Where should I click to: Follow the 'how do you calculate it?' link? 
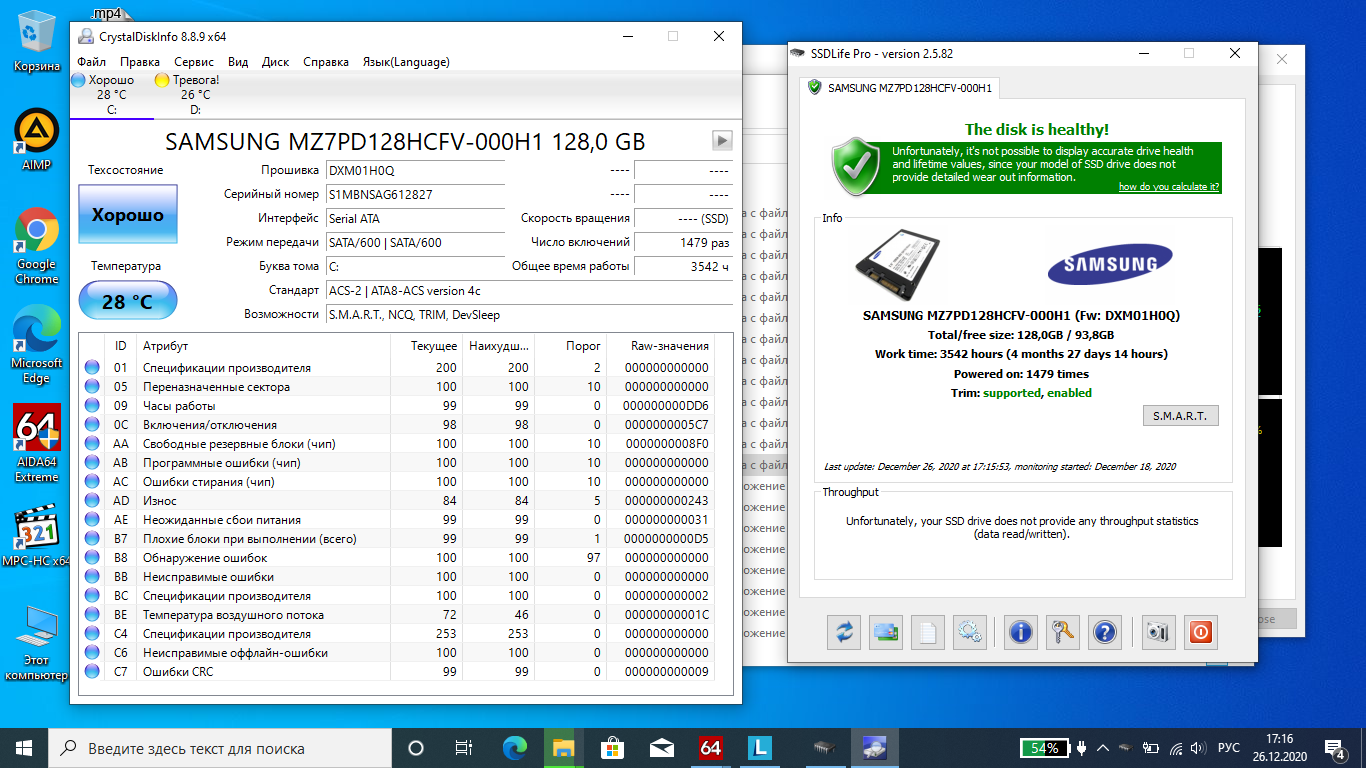[x=1168, y=187]
